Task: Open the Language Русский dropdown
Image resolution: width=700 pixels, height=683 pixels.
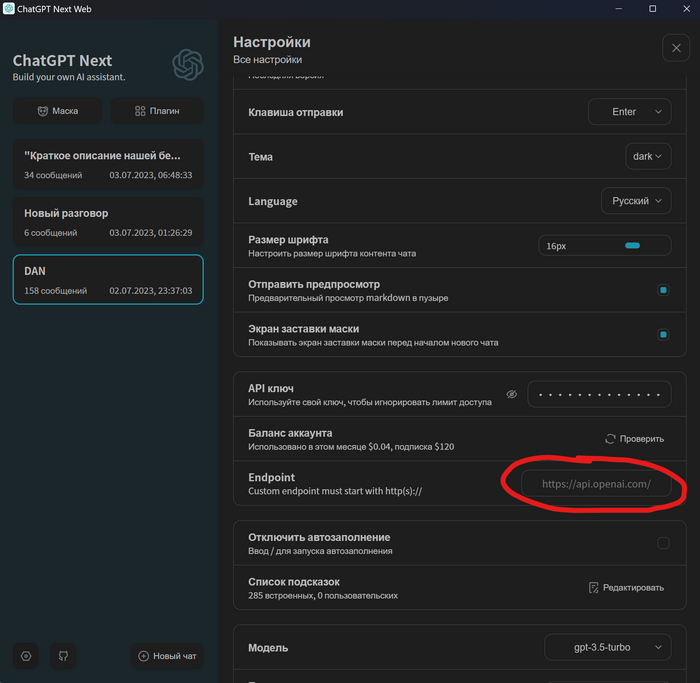Action: 636,201
